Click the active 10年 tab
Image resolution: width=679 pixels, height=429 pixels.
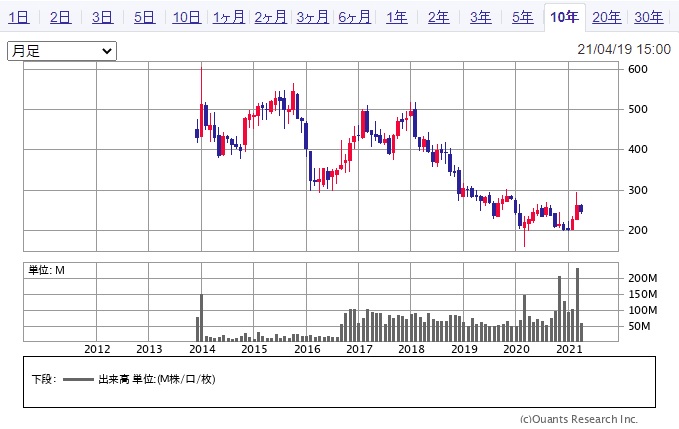tap(565, 17)
